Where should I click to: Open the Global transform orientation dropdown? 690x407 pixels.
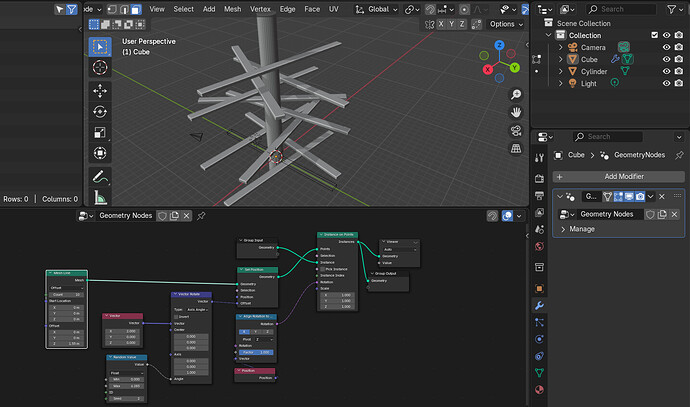click(x=377, y=9)
